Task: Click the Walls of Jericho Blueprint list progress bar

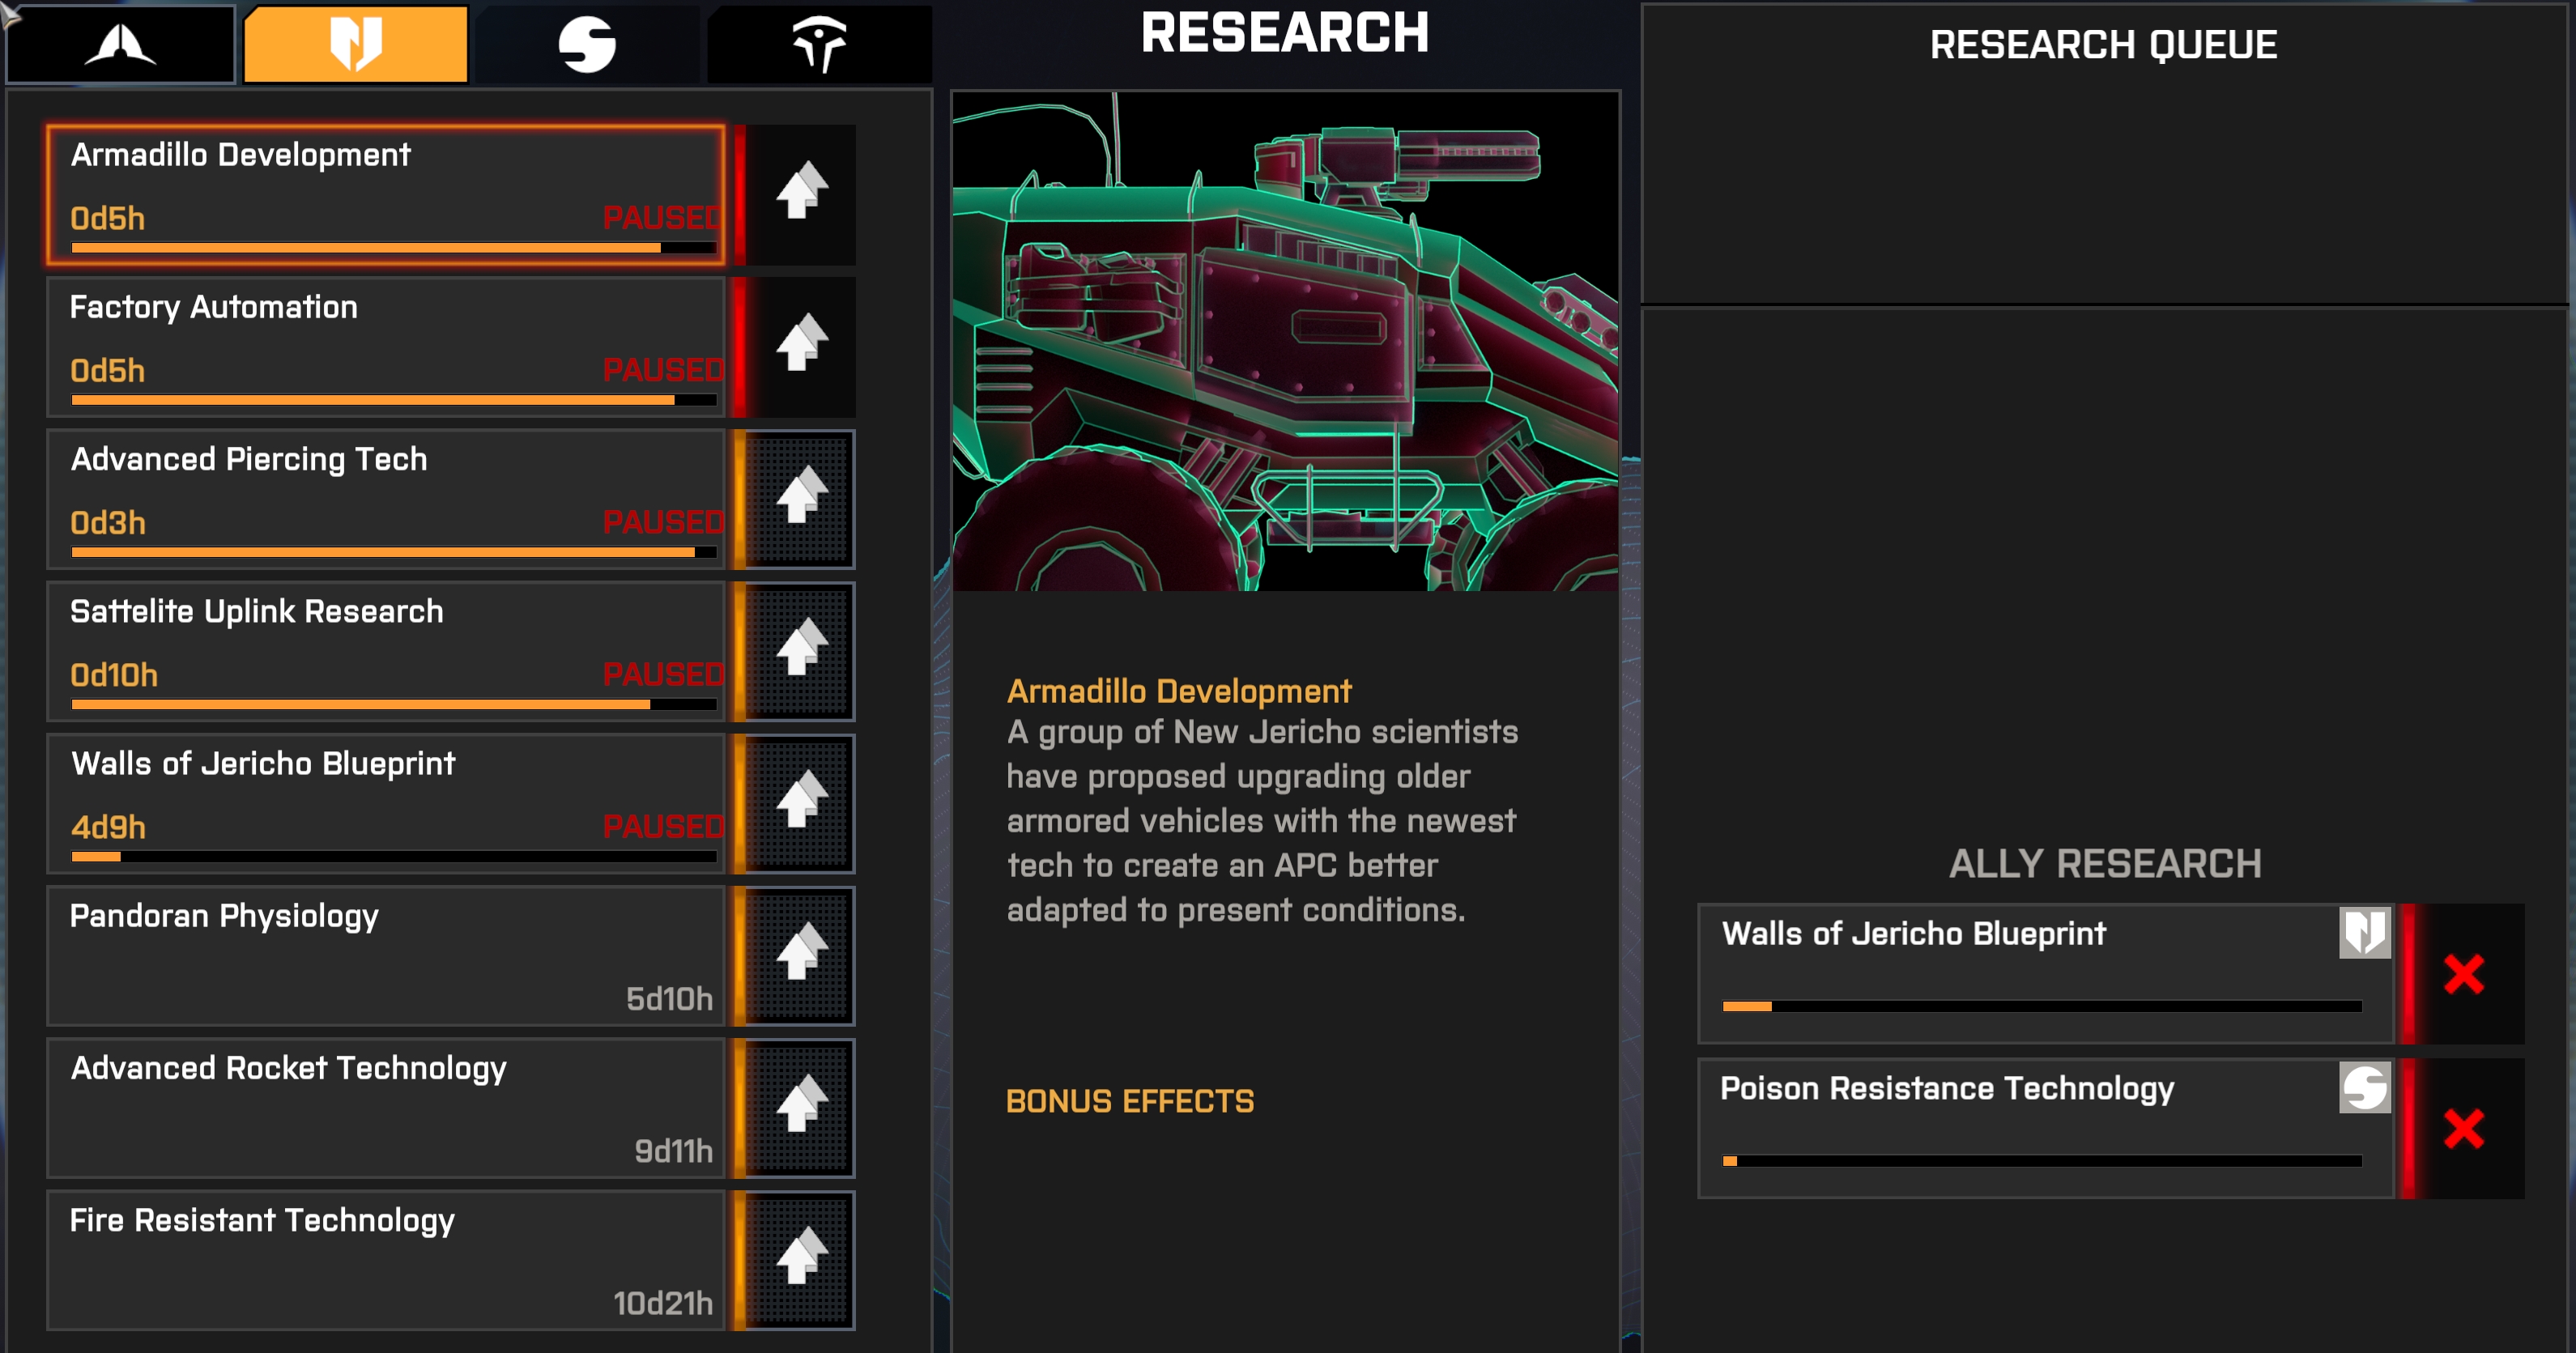Action: point(394,857)
